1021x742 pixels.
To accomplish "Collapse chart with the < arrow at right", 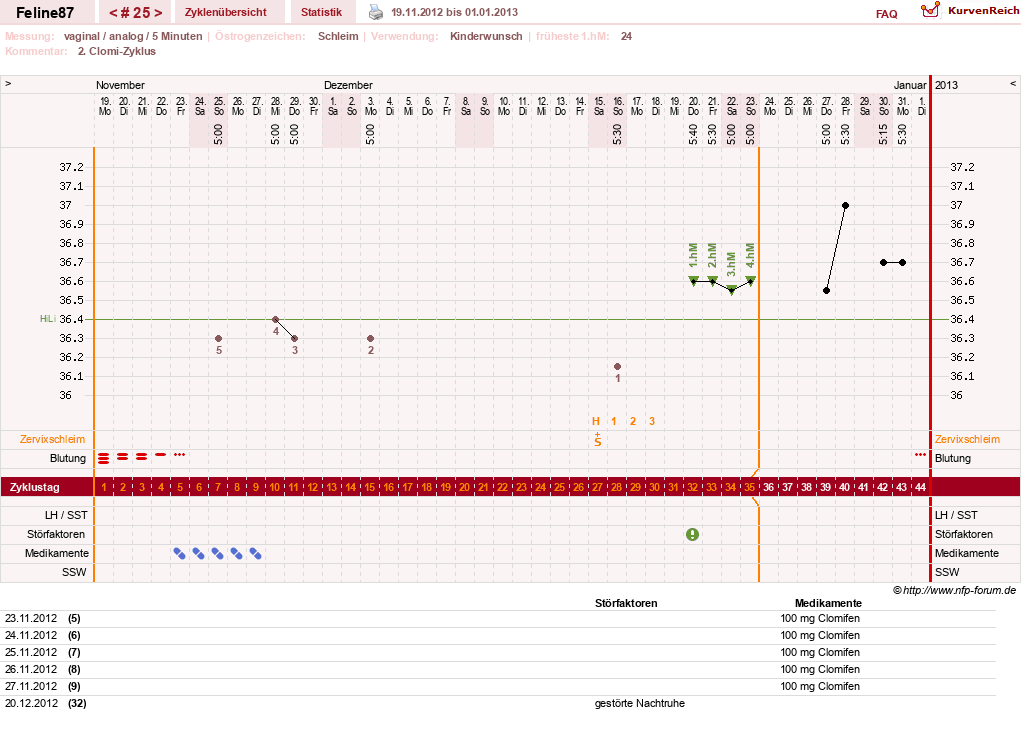I will (1013, 84).
